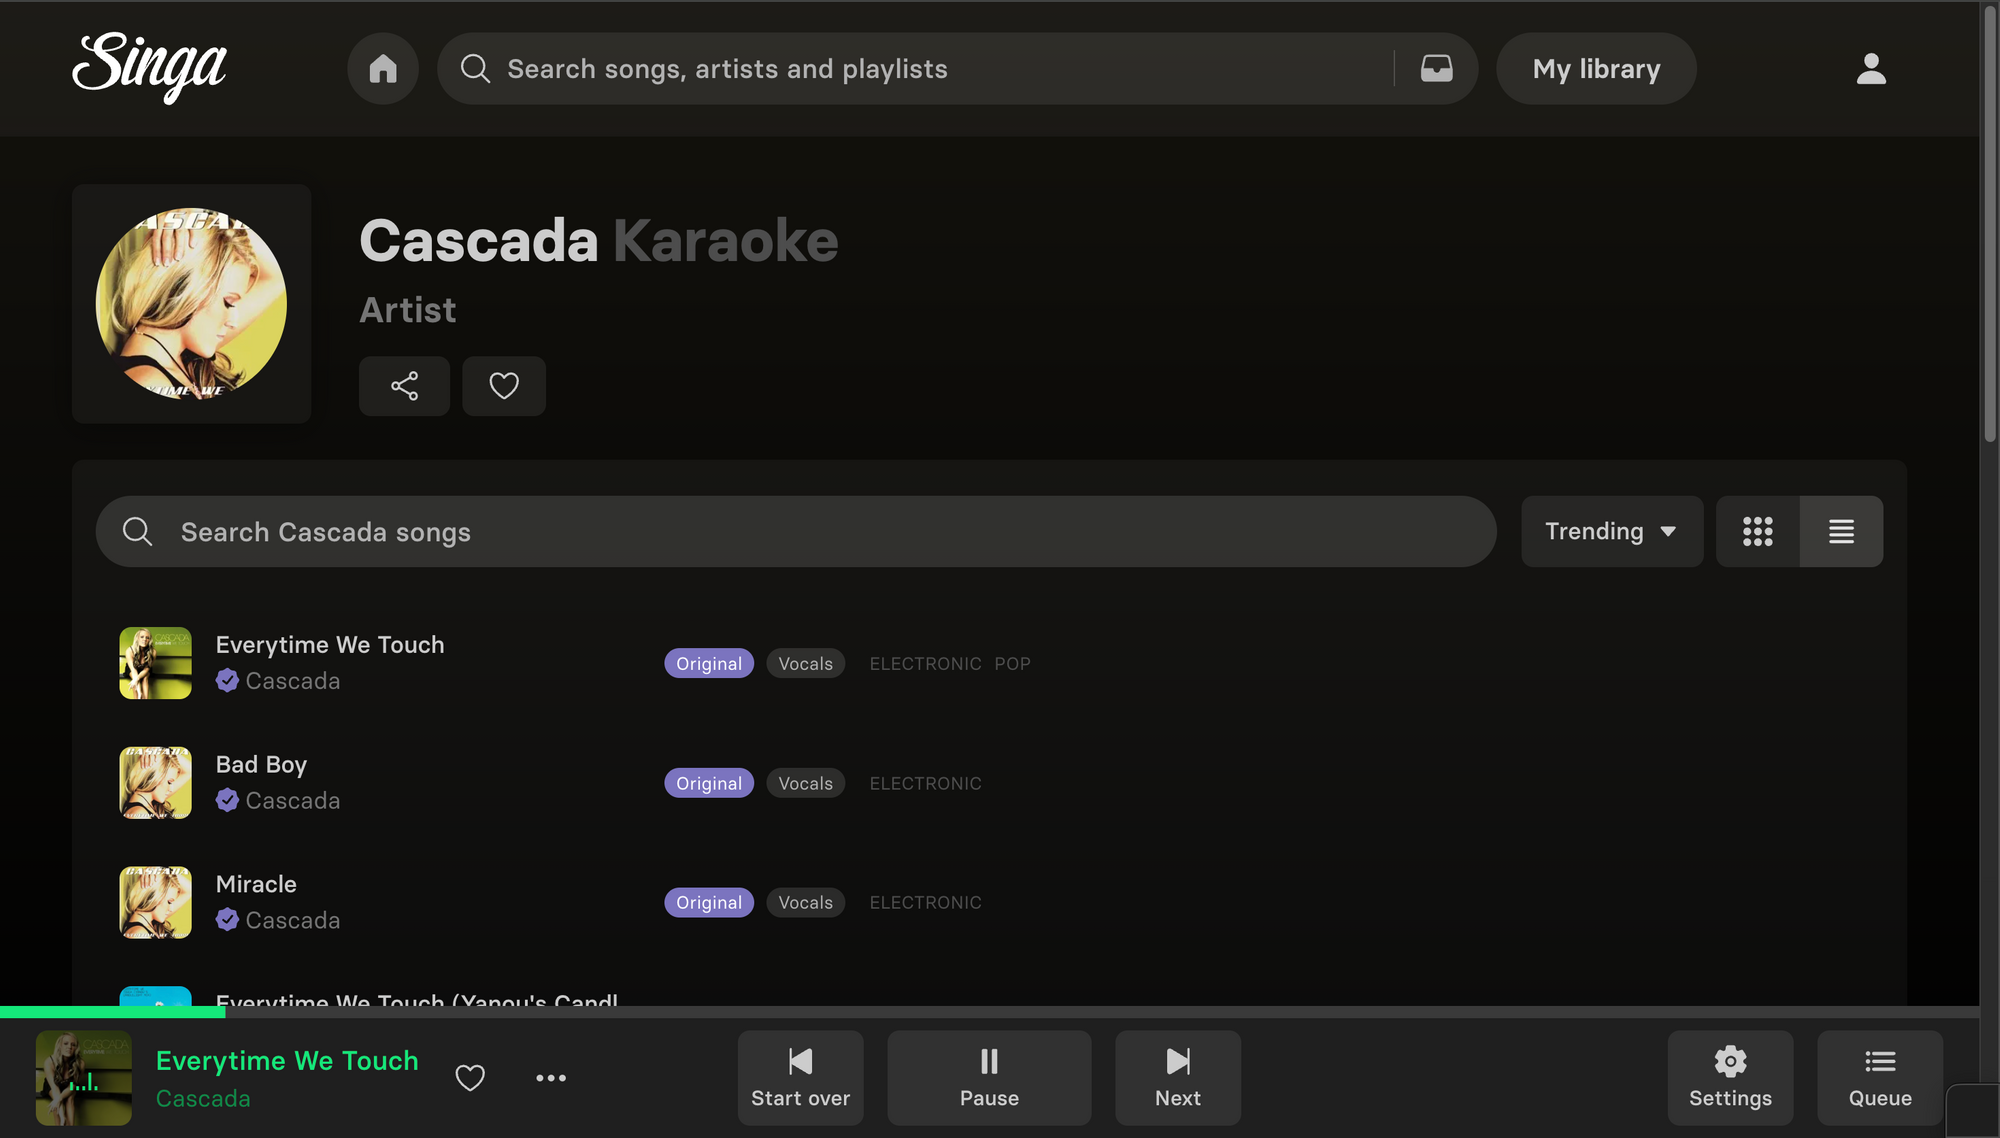Share the Cascada artist page
Viewport: 2000px width, 1138px height.
(x=404, y=386)
